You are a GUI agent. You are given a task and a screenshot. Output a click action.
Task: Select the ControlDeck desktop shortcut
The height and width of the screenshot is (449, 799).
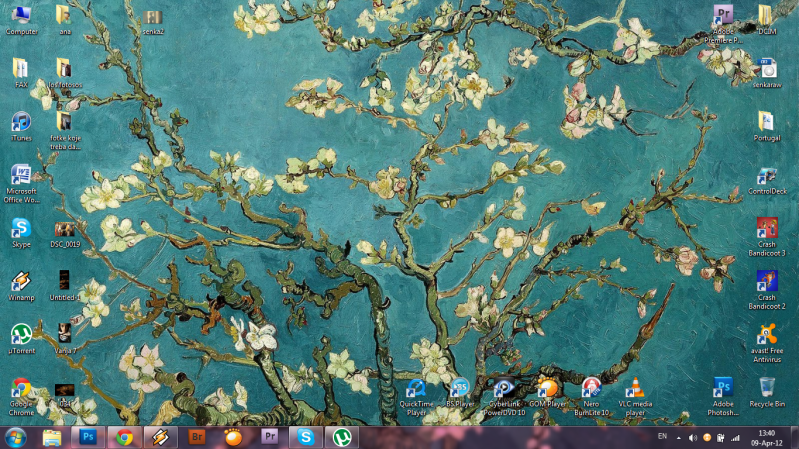point(767,176)
